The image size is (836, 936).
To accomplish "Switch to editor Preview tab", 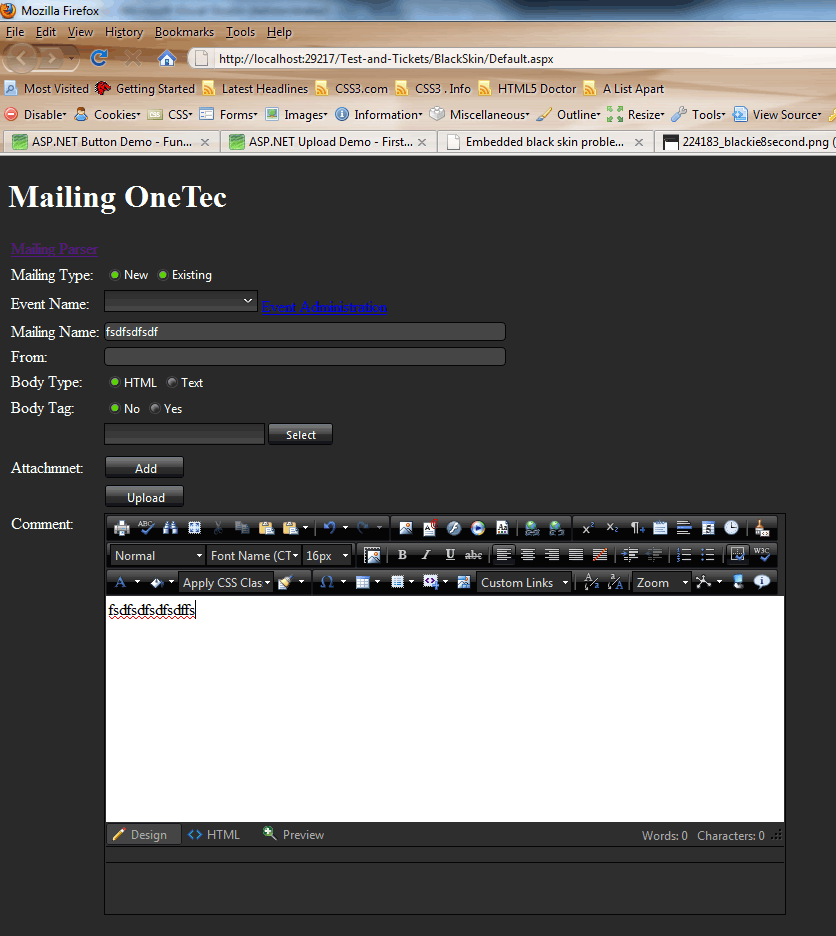I will [293, 835].
